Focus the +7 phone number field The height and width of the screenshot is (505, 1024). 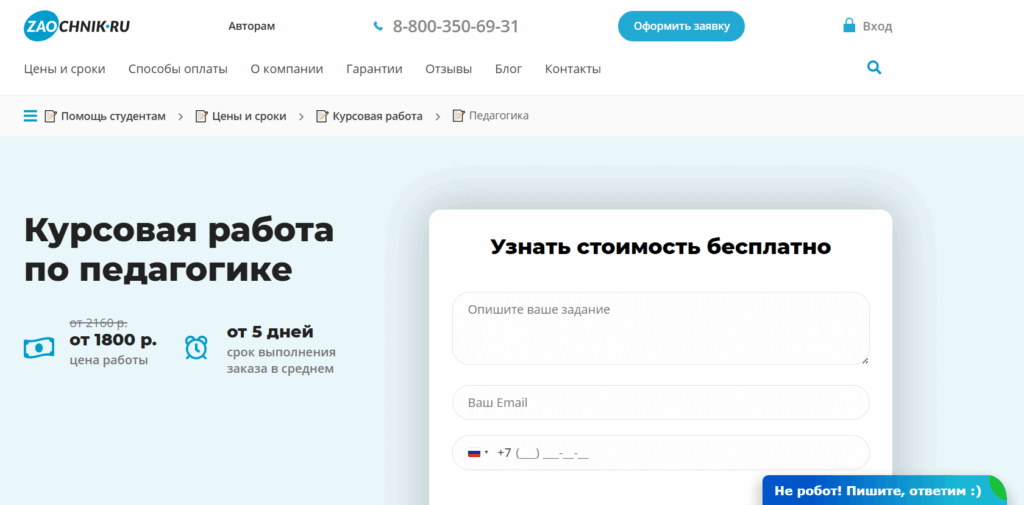[x=661, y=453]
